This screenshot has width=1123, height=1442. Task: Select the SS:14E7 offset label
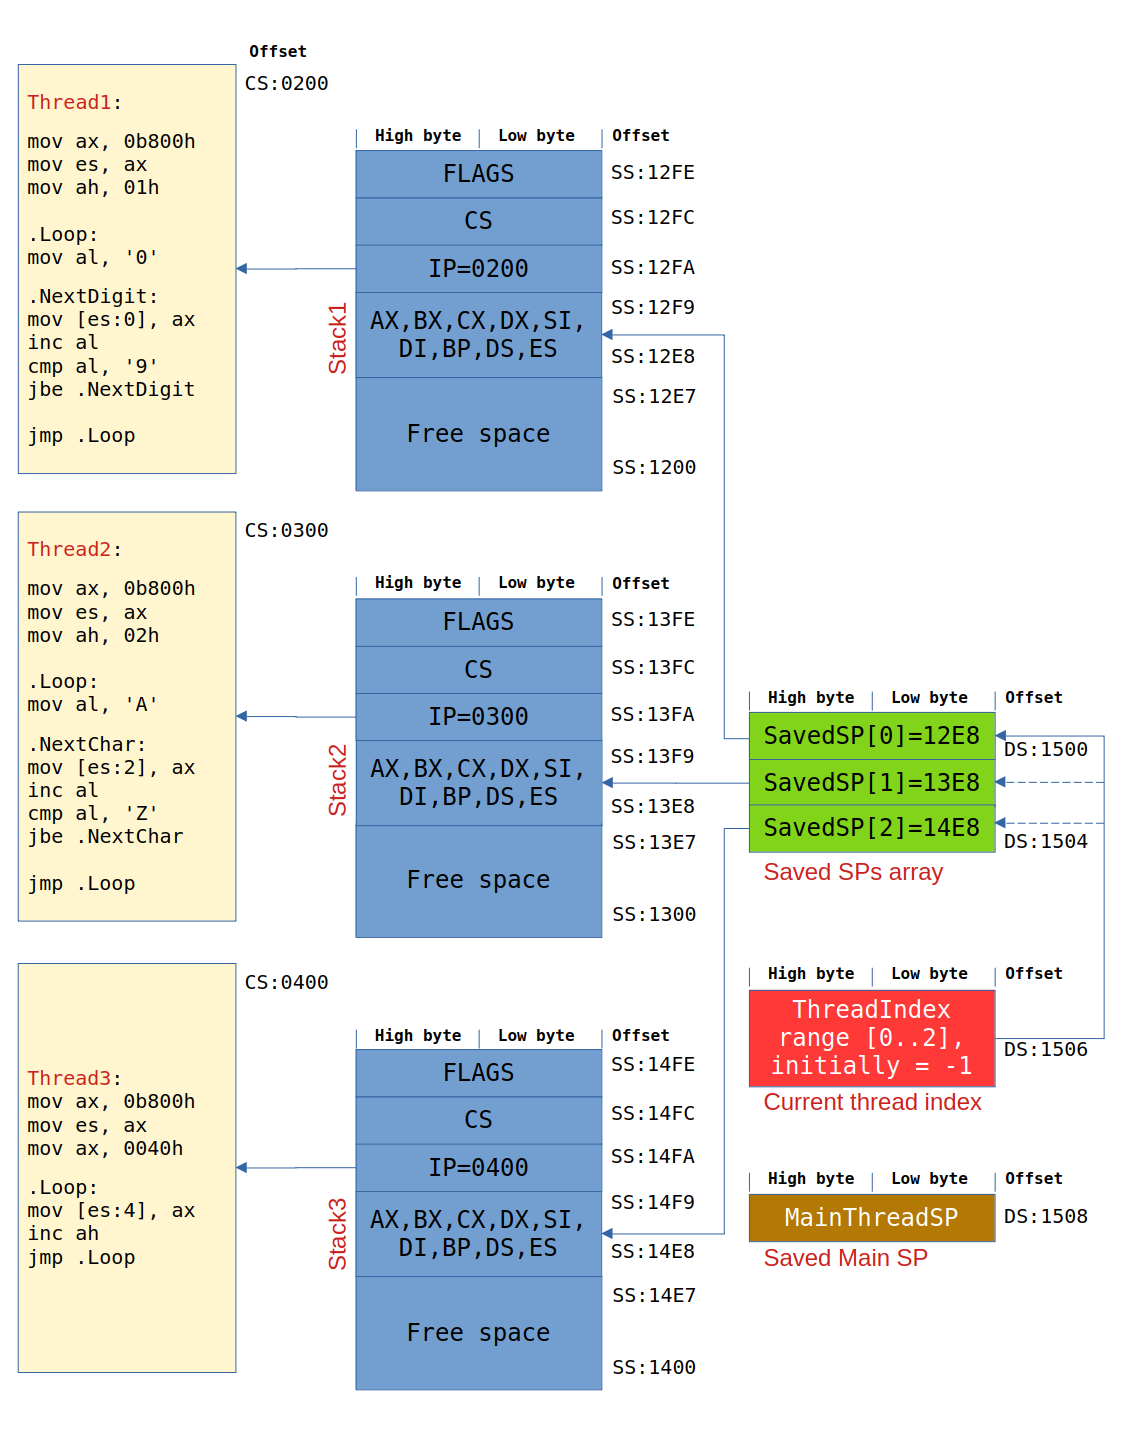[654, 1296]
